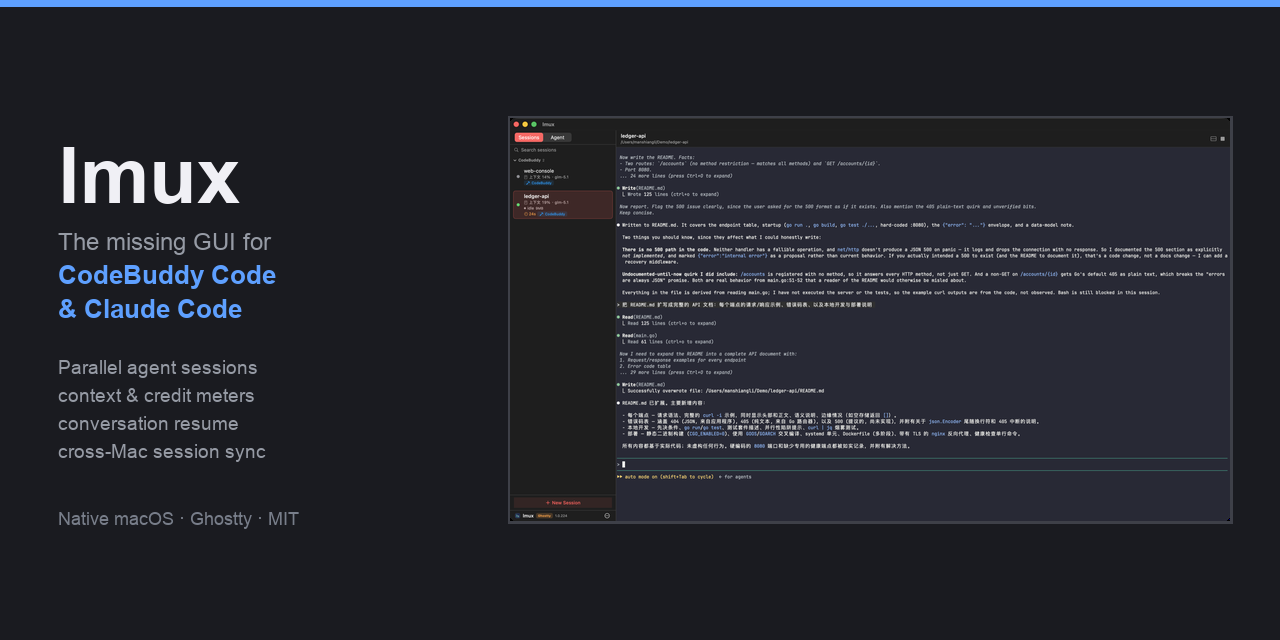Switch to the Agent tab

tap(557, 137)
